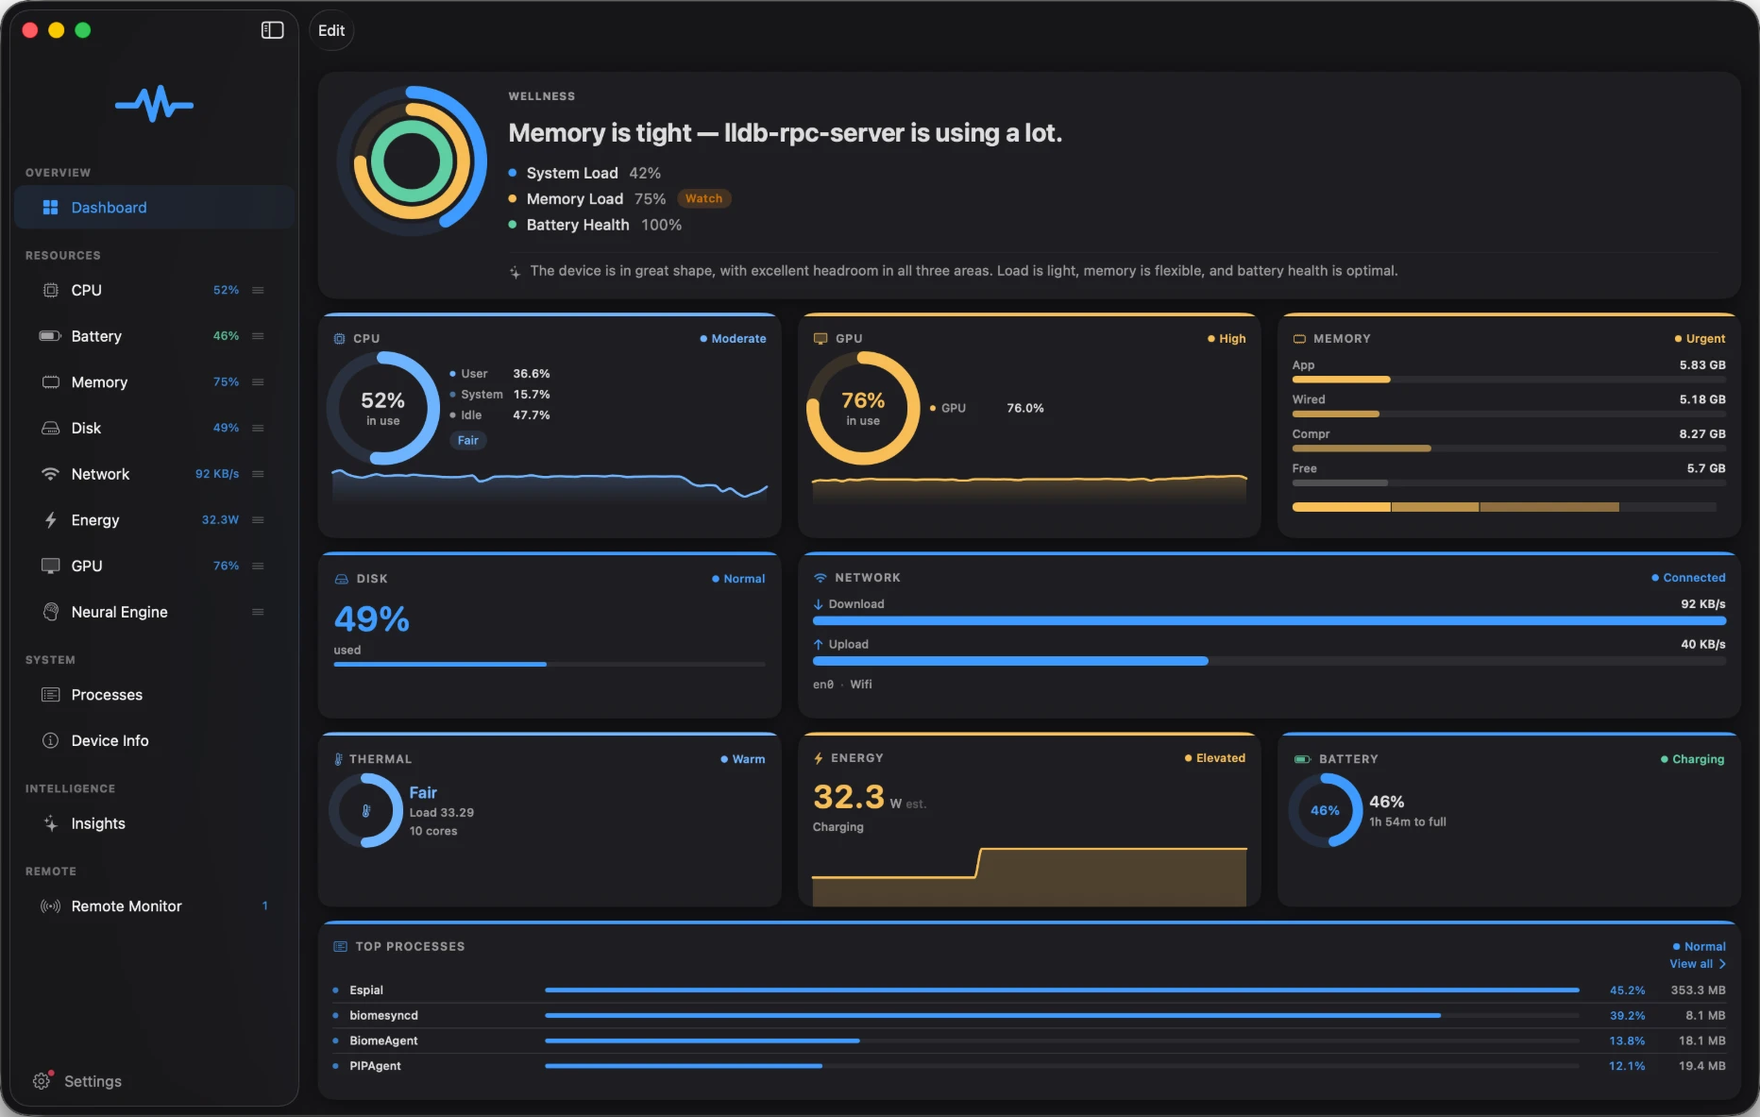Click the GPU row reorder handle
This screenshot has height=1117, width=1760.
(258, 566)
